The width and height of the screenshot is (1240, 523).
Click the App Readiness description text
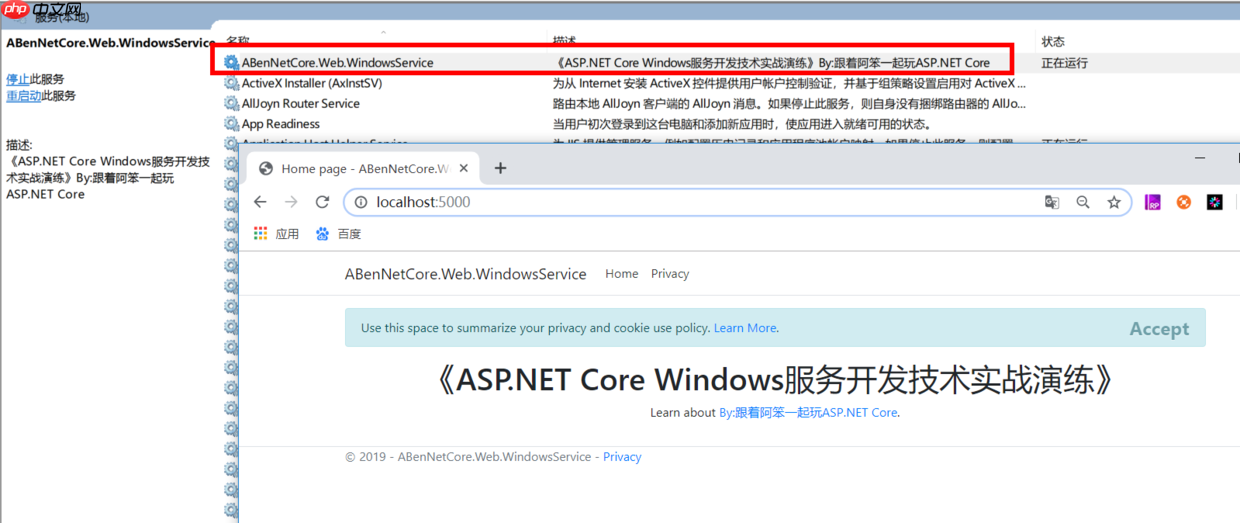[742, 124]
